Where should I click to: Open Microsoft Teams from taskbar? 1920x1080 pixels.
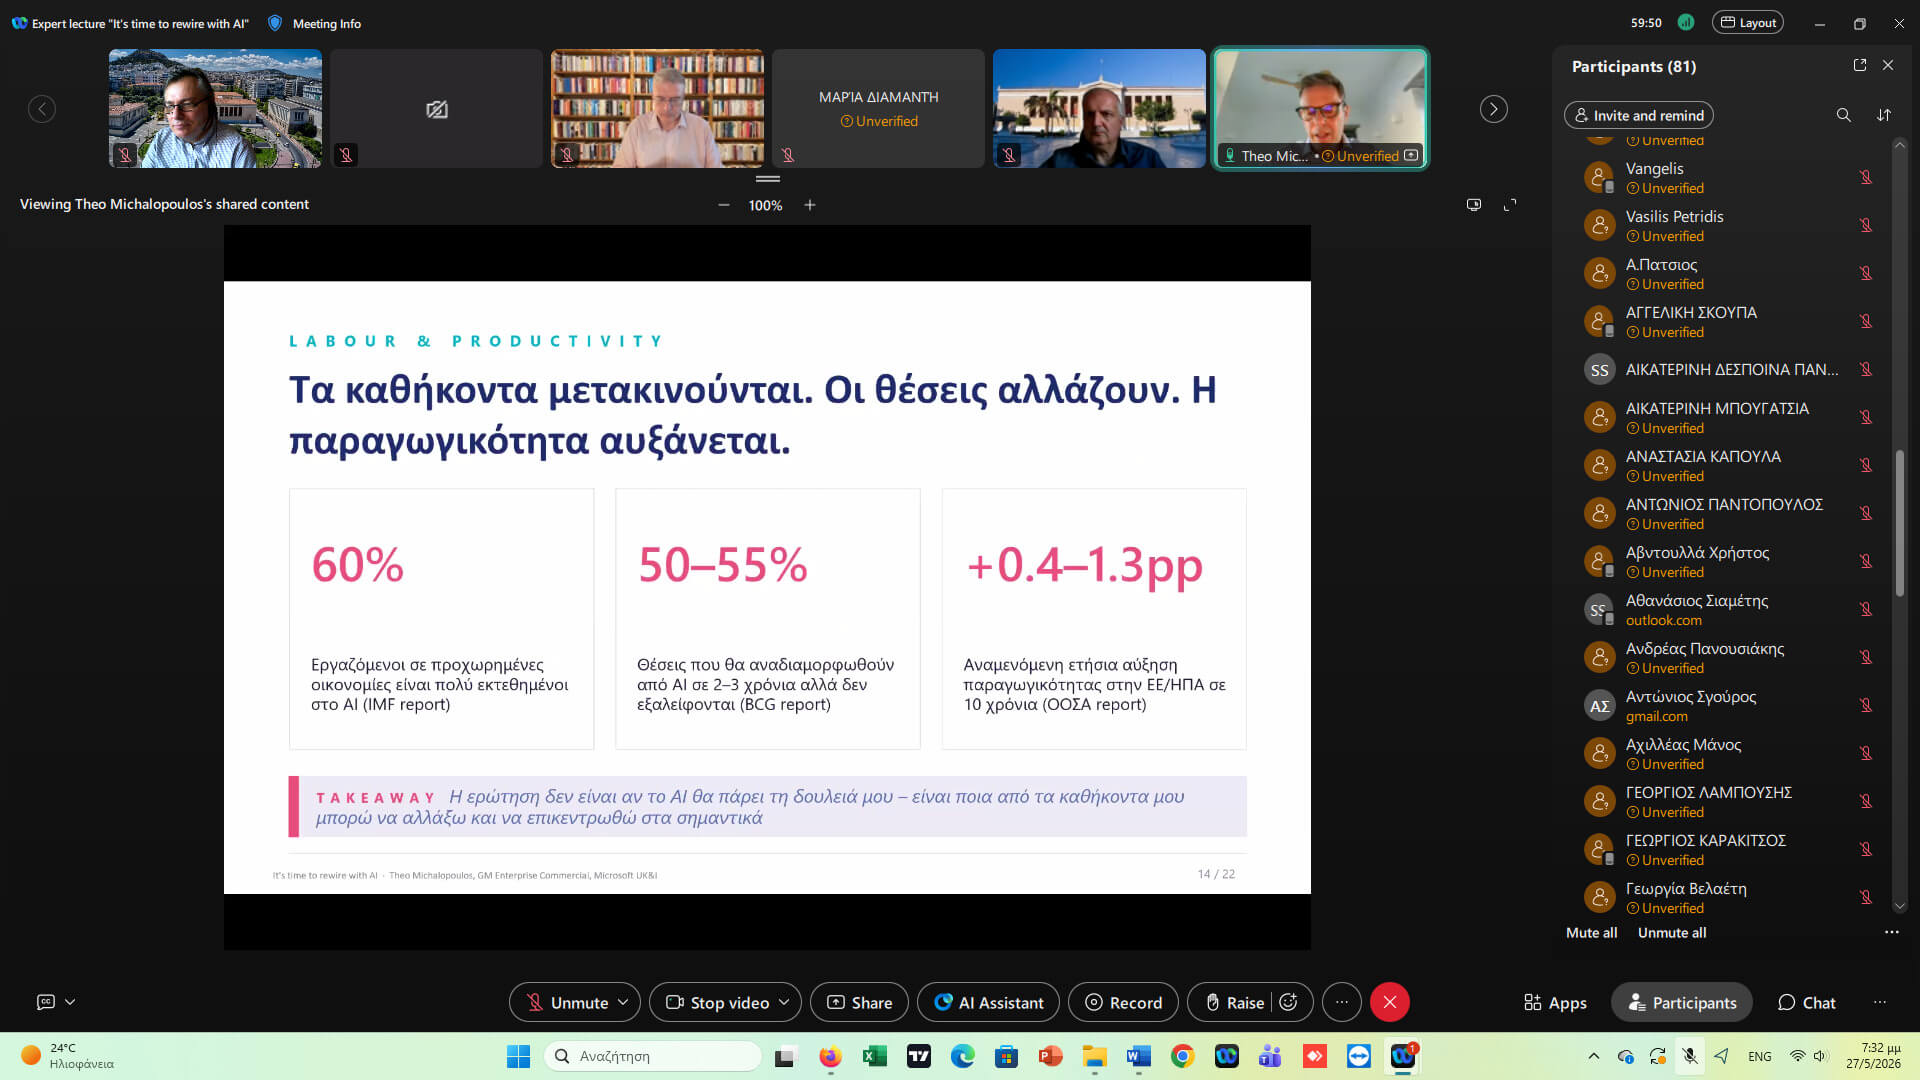pyautogui.click(x=1270, y=1056)
